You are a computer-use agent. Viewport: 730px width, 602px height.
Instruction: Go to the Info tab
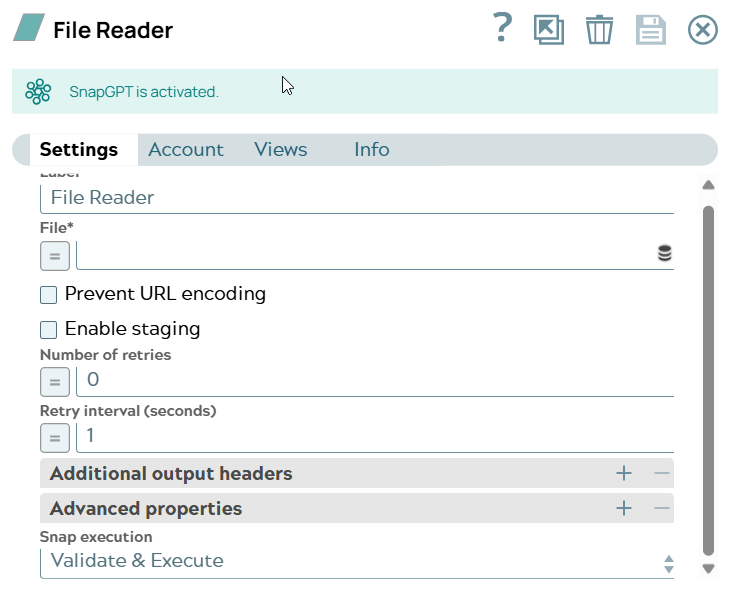pyautogui.click(x=371, y=150)
